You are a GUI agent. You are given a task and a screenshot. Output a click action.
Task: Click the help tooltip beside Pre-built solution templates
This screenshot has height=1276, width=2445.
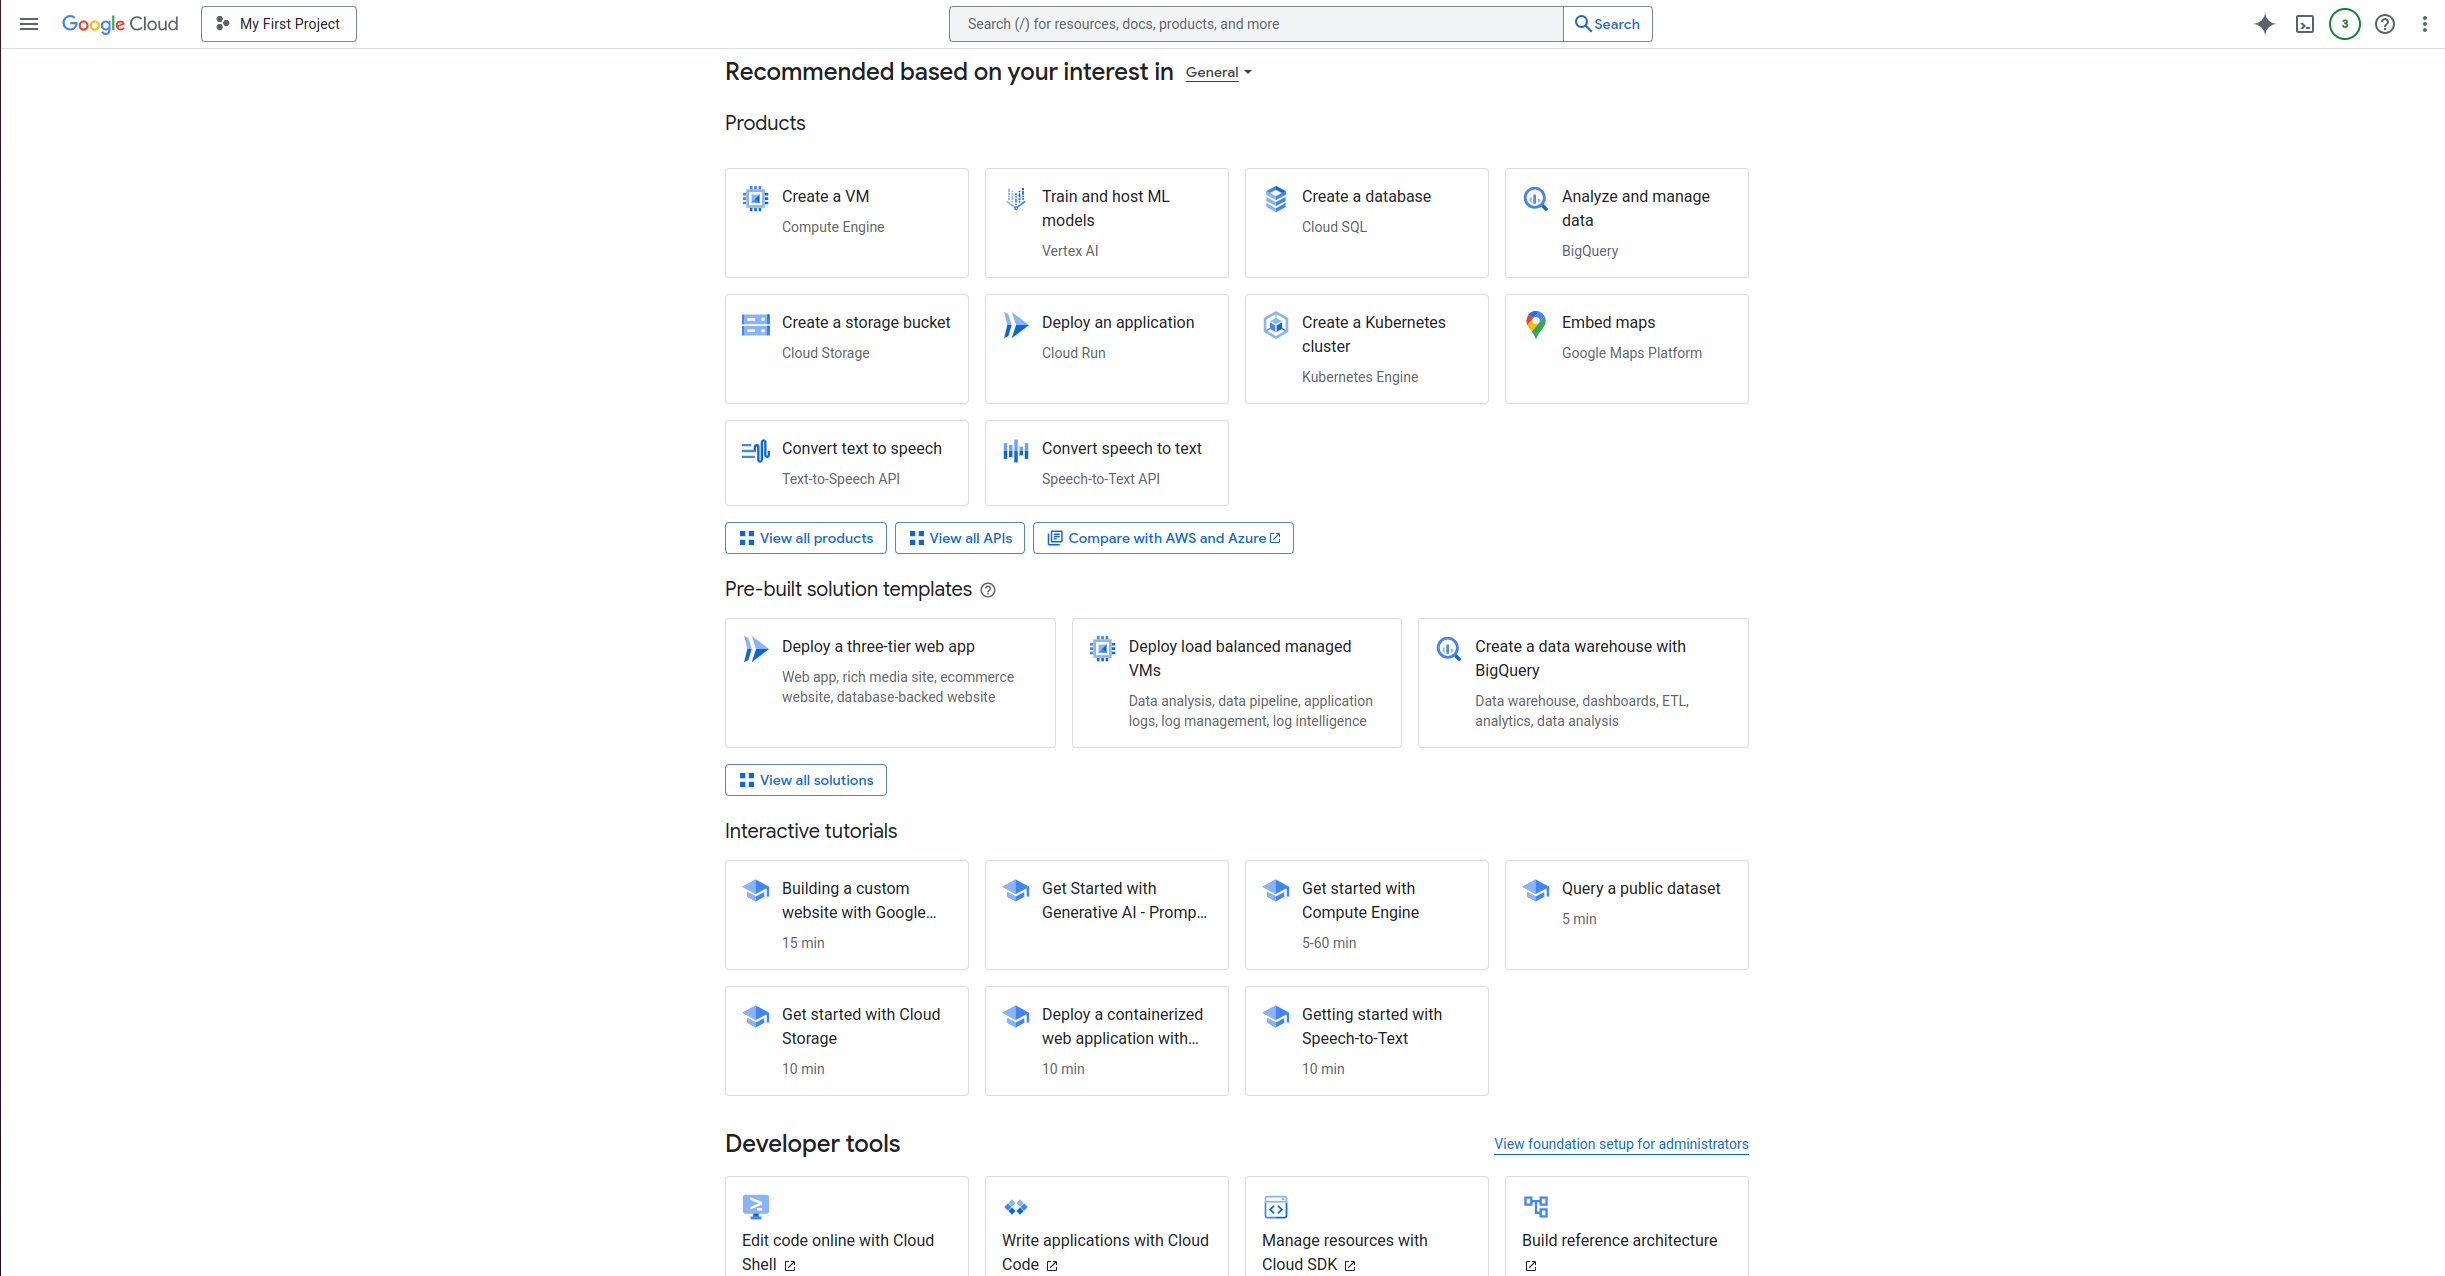pos(988,590)
